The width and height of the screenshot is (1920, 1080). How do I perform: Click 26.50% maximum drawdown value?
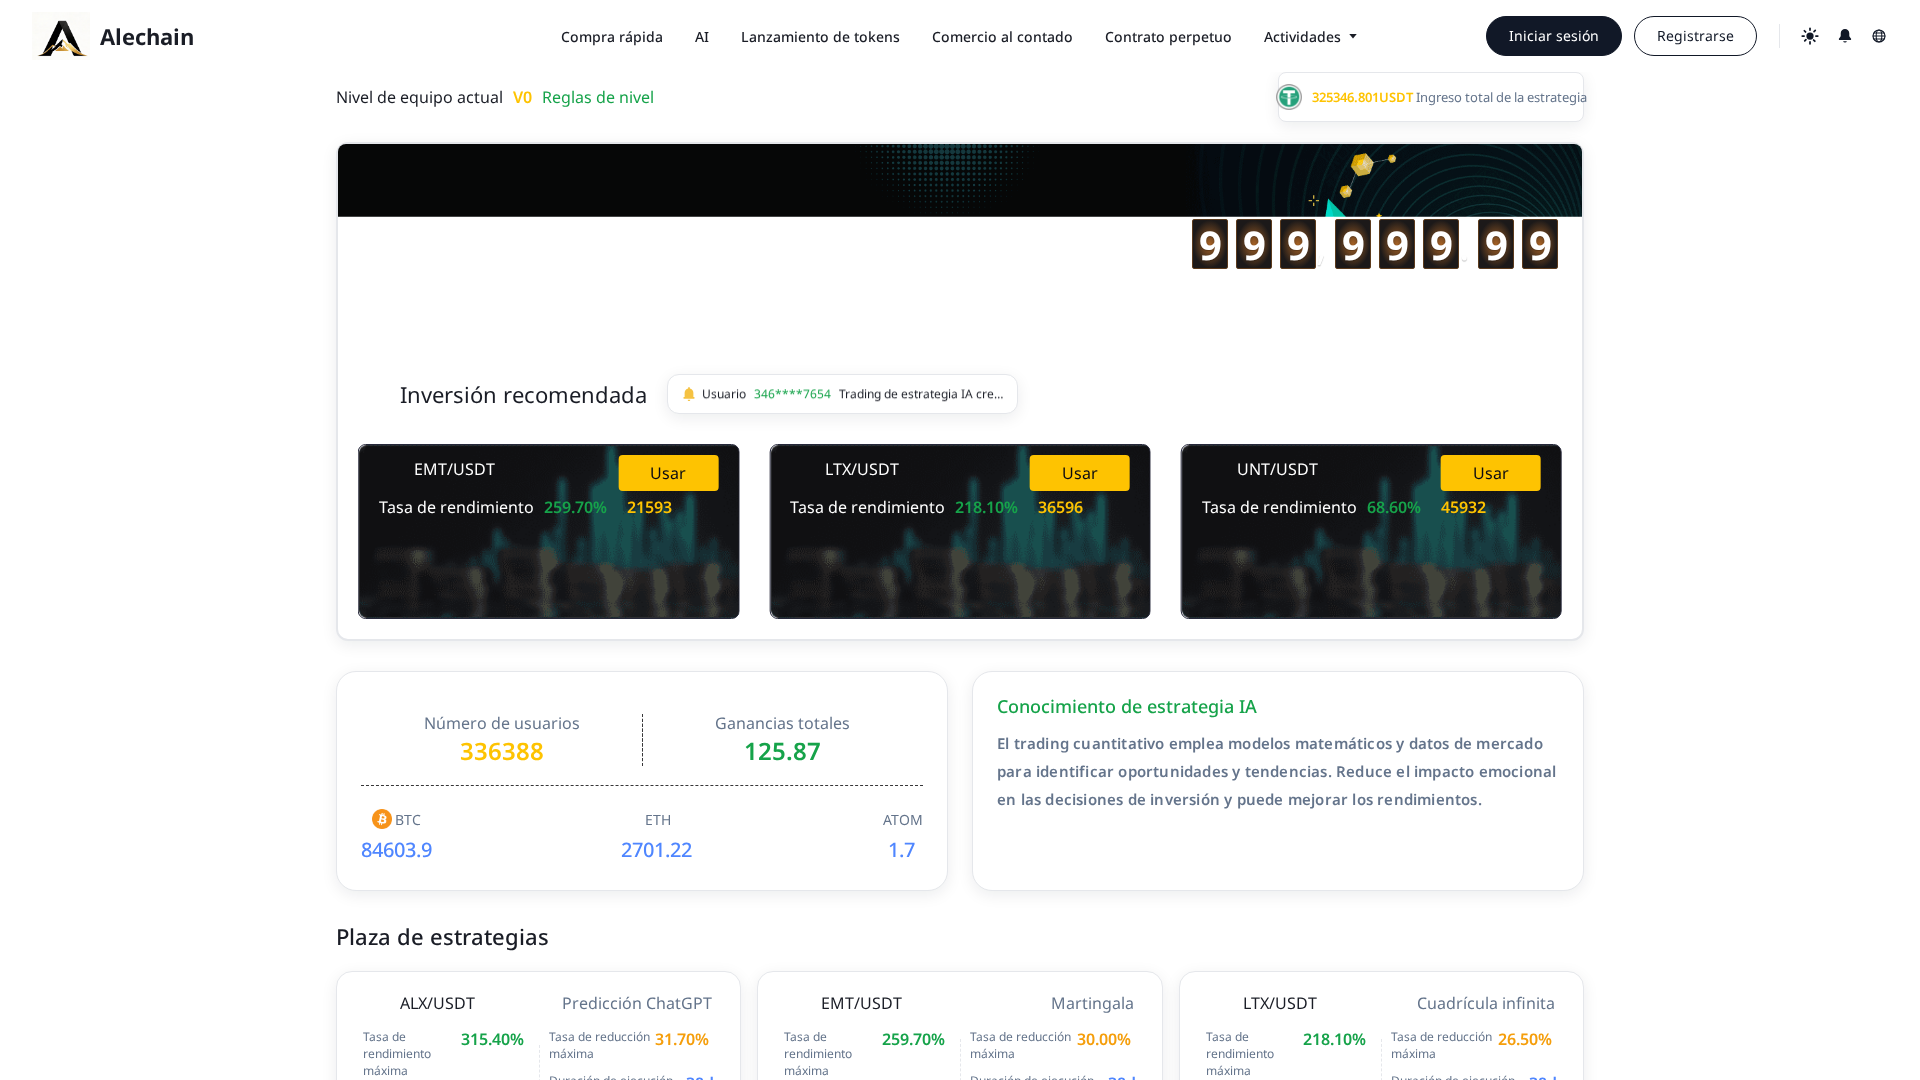point(1525,1039)
